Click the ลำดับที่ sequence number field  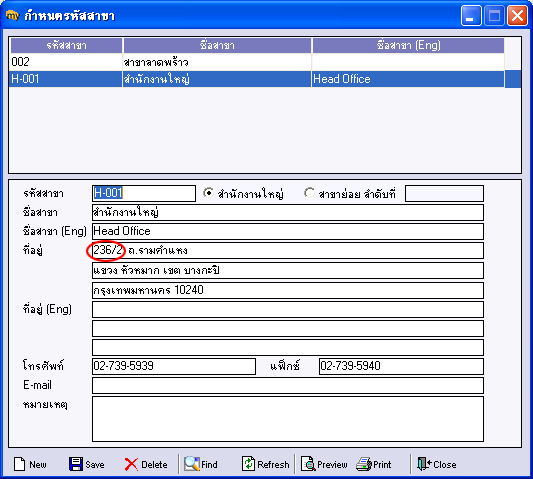[x=444, y=193]
